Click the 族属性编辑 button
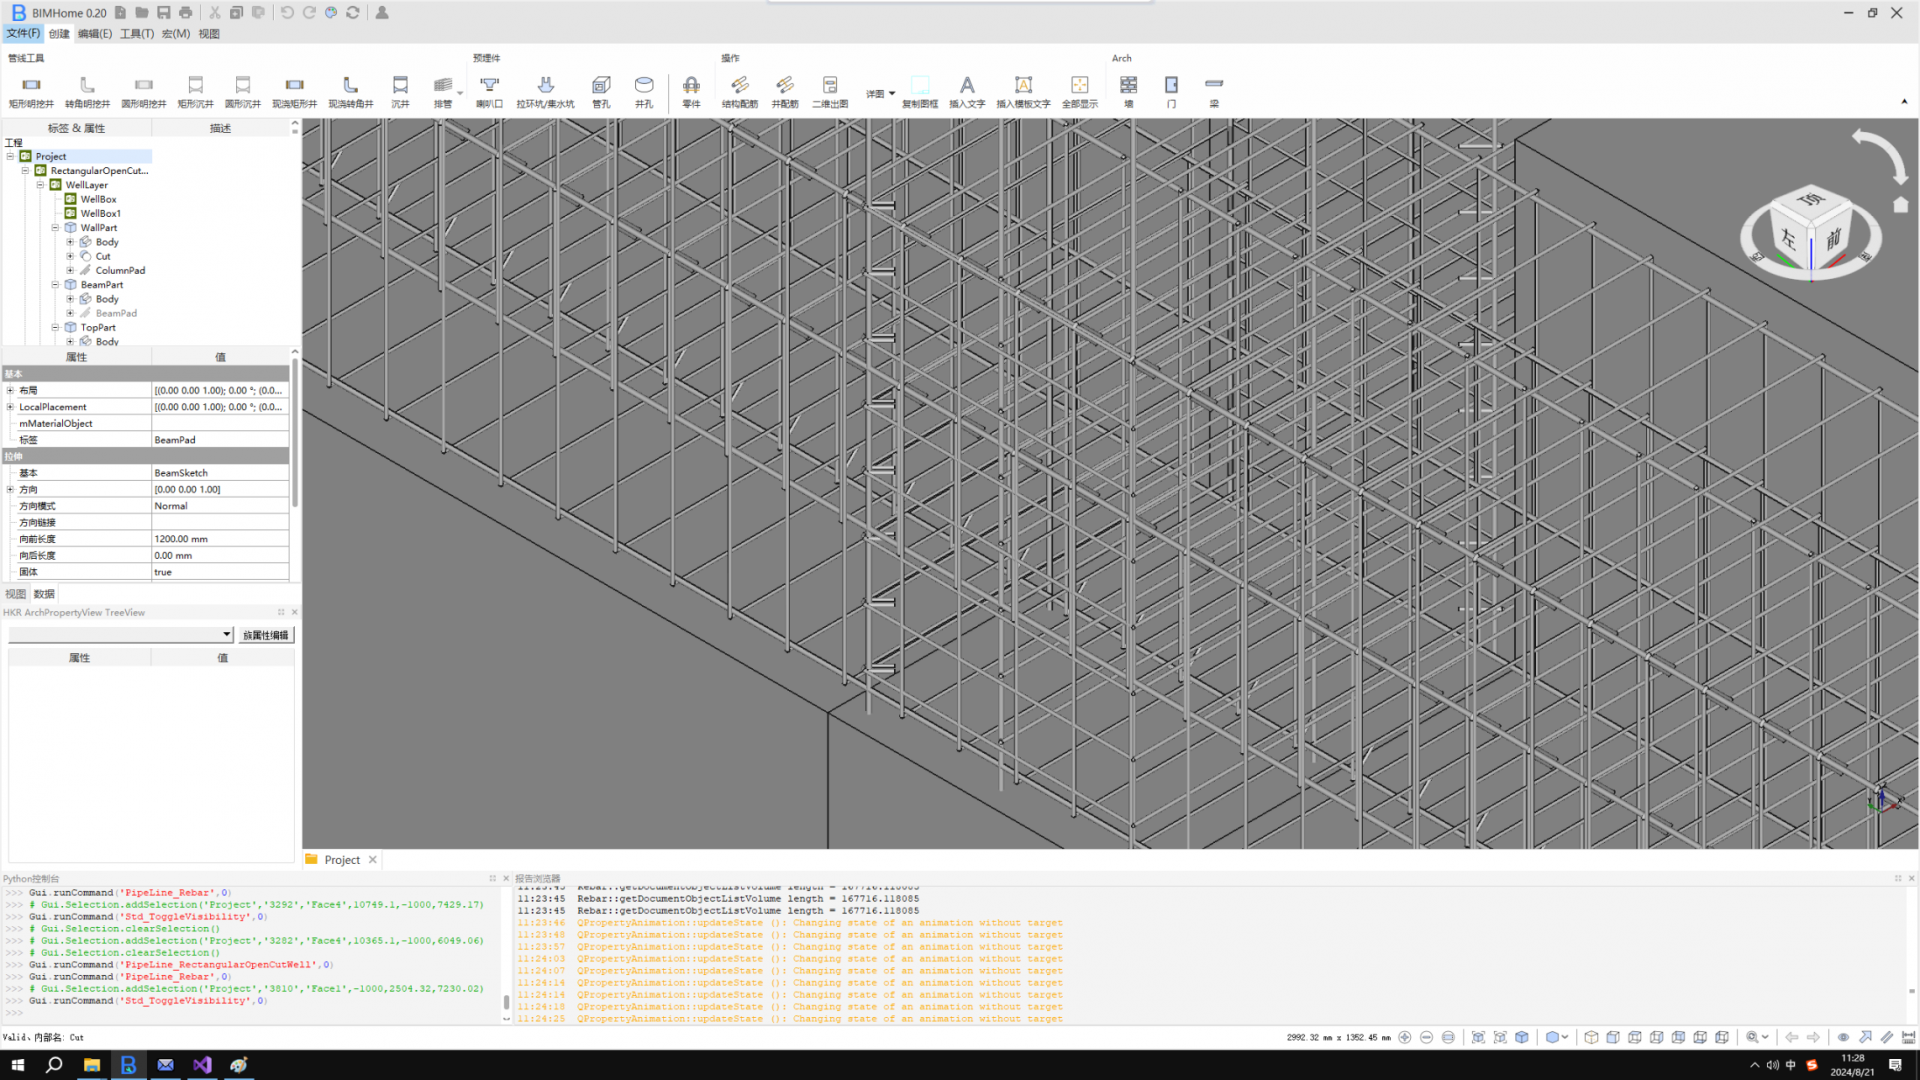Viewport: 1920px width, 1080px height. click(x=265, y=635)
